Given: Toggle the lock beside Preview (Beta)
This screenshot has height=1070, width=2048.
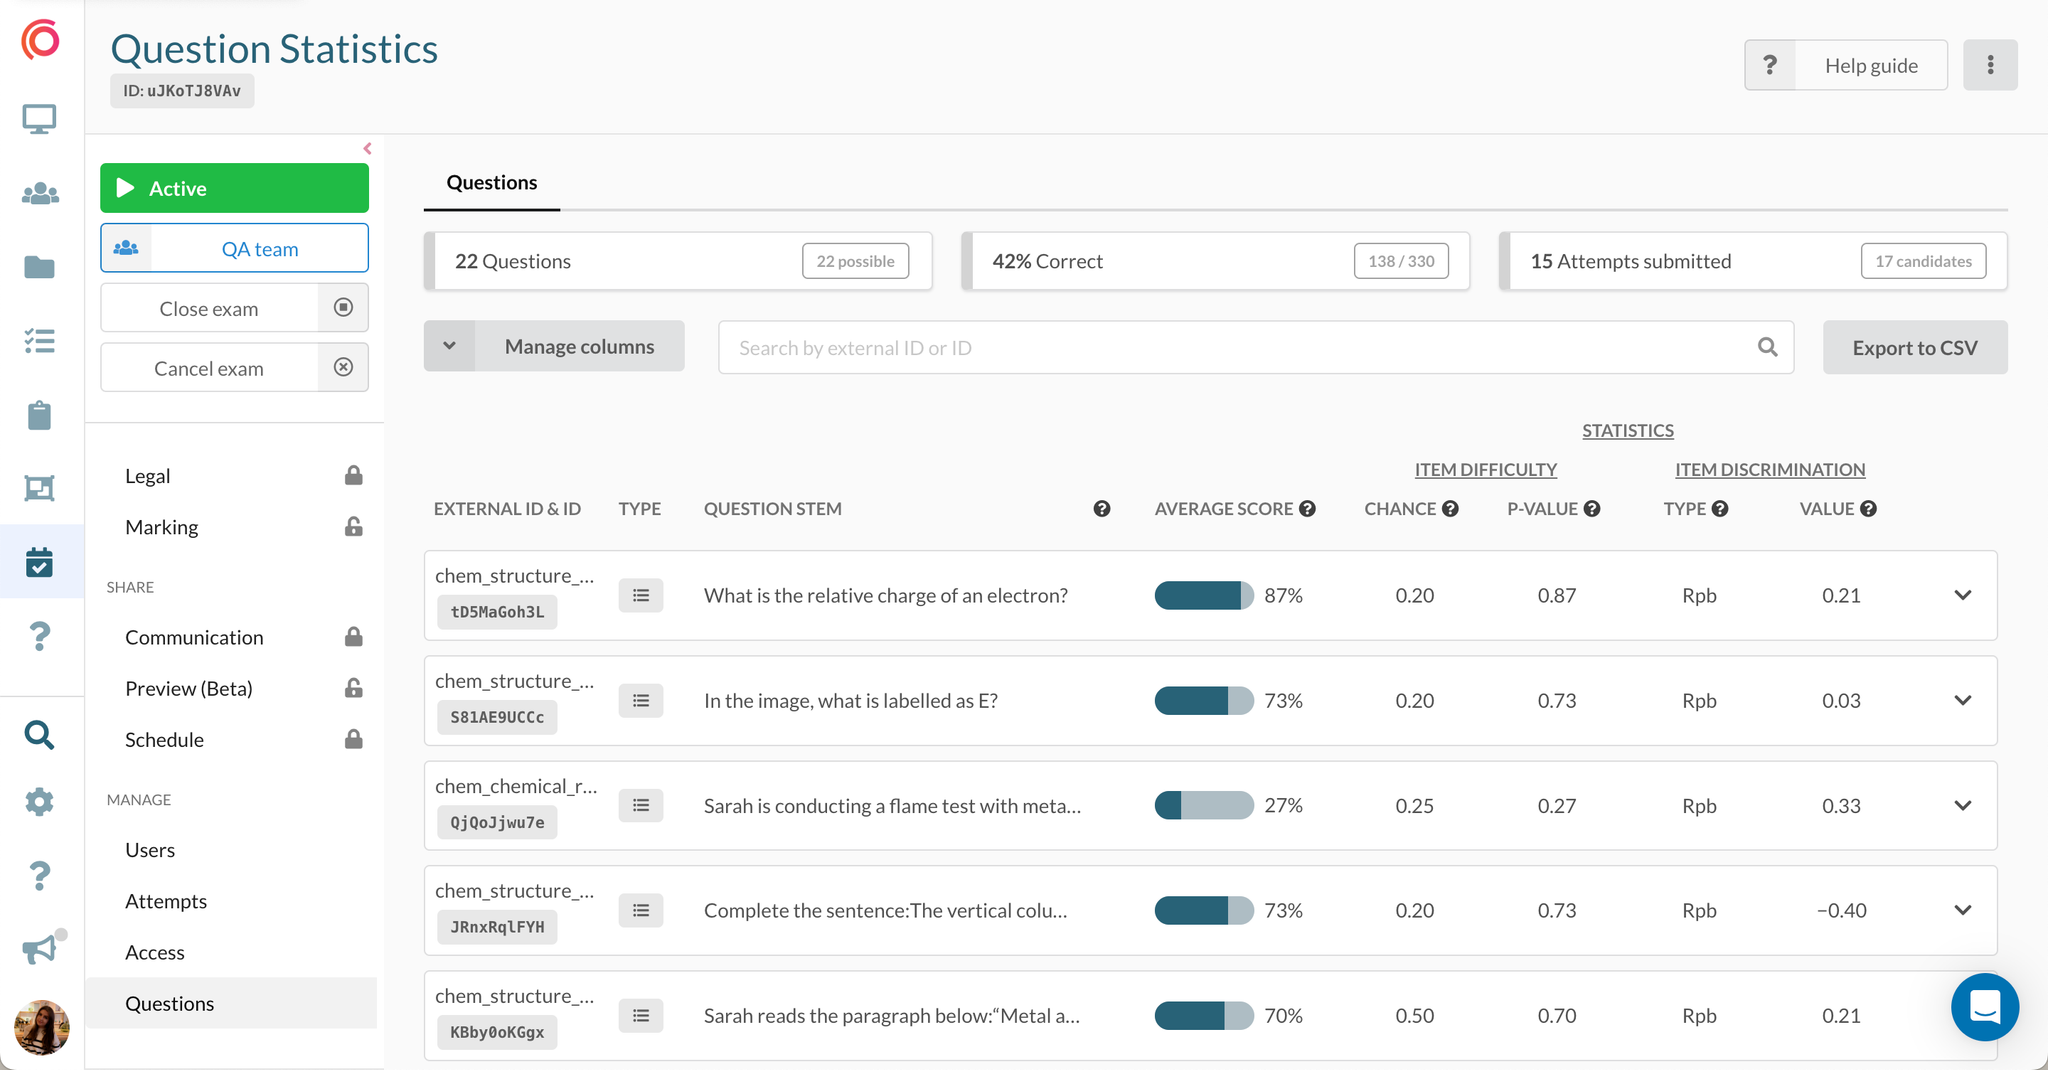Looking at the screenshot, I should pos(353,688).
